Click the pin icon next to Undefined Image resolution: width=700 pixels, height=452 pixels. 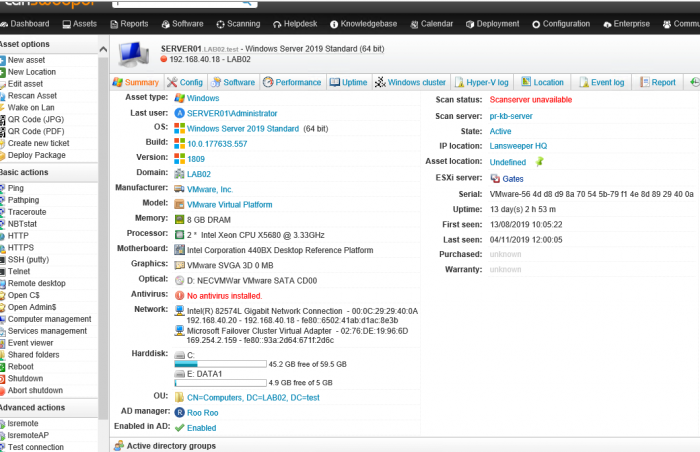[539, 162]
